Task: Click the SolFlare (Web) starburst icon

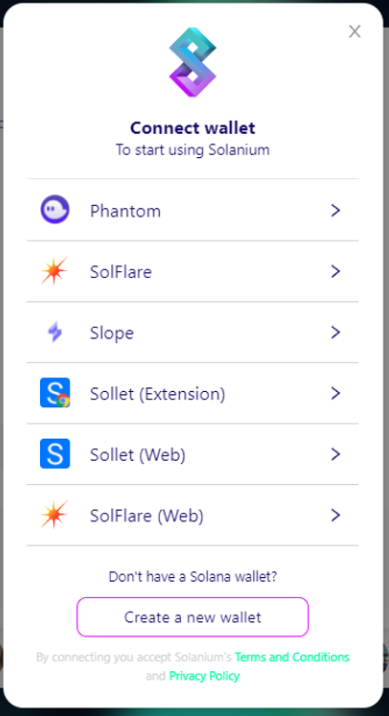Action: (55, 515)
